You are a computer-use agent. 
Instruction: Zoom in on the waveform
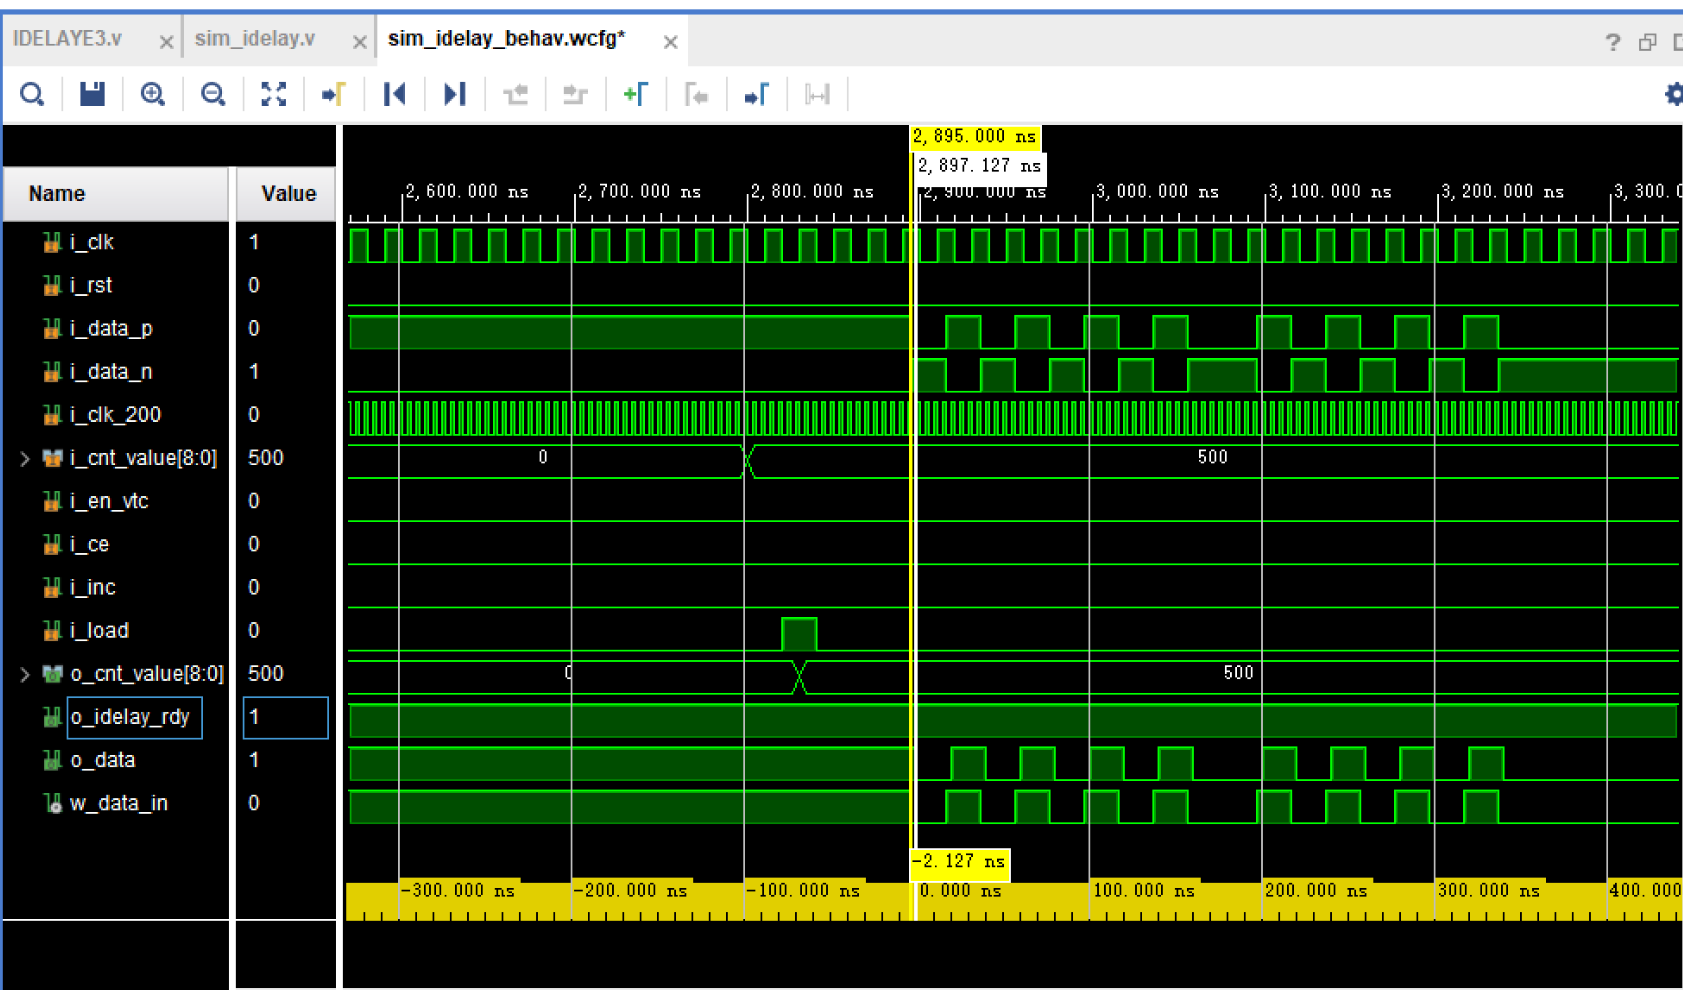click(x=152, y=93)
